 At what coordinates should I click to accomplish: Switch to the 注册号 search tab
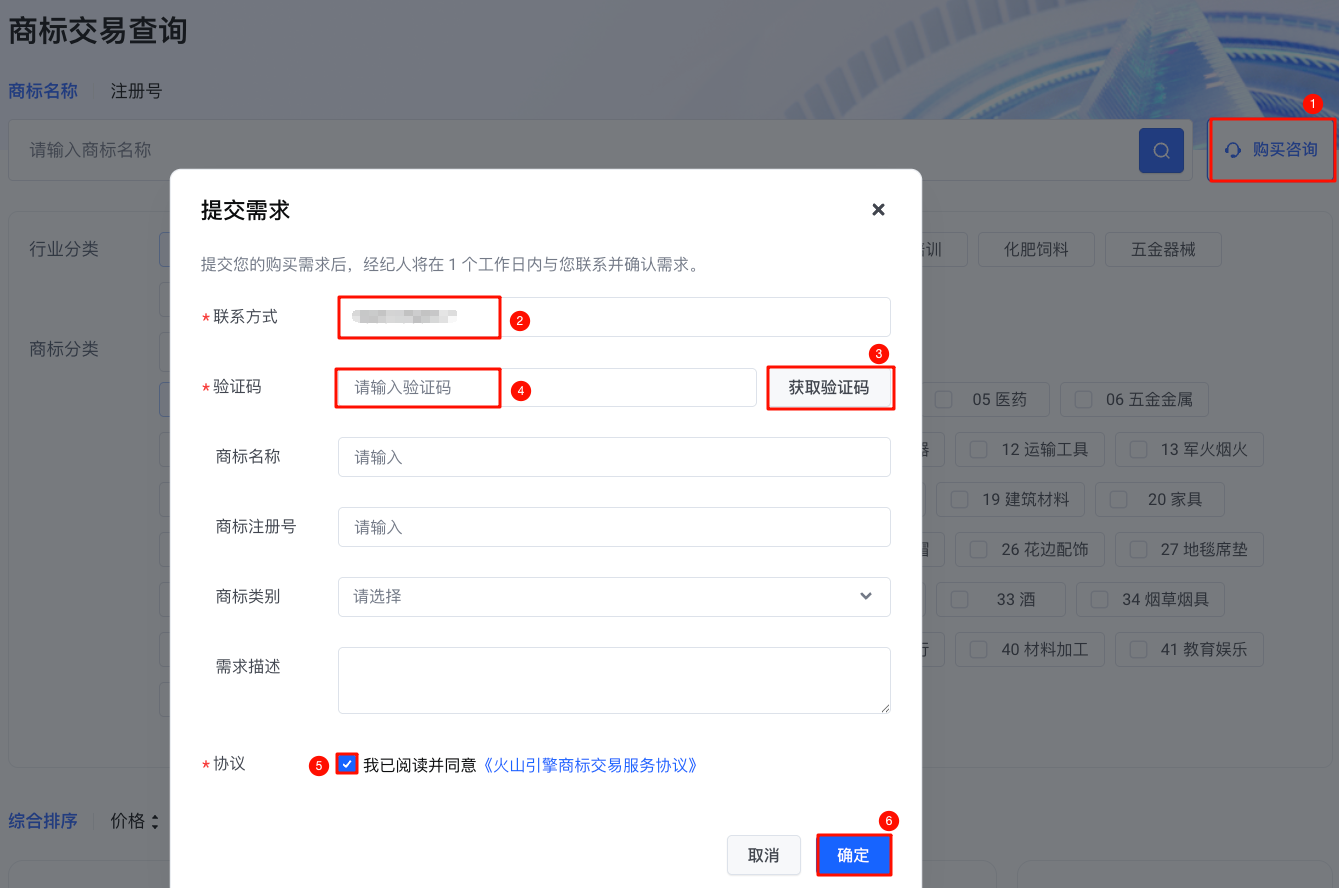(x=136, y=91)
